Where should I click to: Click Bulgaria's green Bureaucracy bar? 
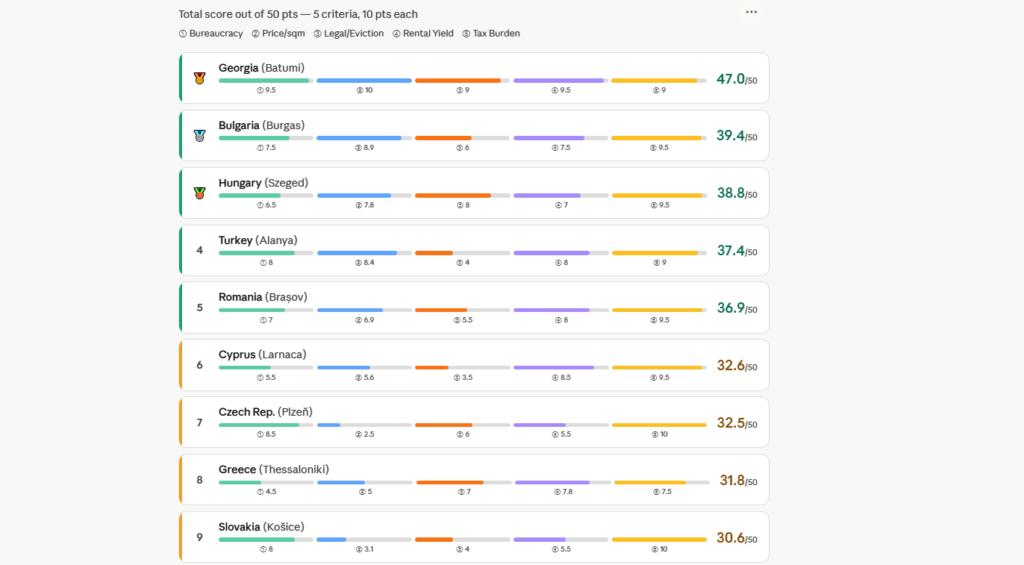(266, 138)
